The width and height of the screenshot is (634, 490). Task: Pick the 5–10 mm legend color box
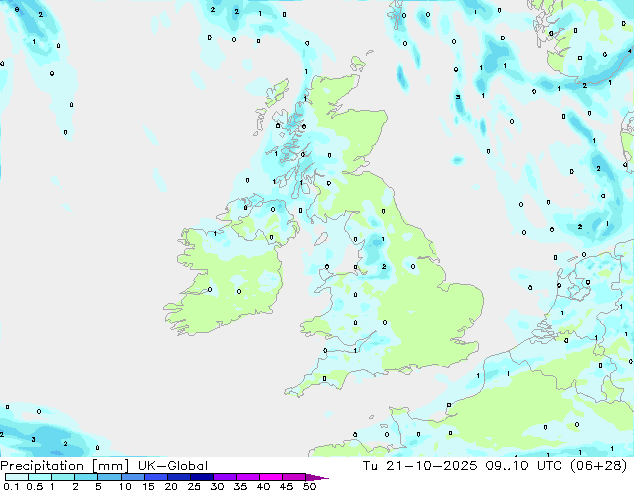point(109,477)
